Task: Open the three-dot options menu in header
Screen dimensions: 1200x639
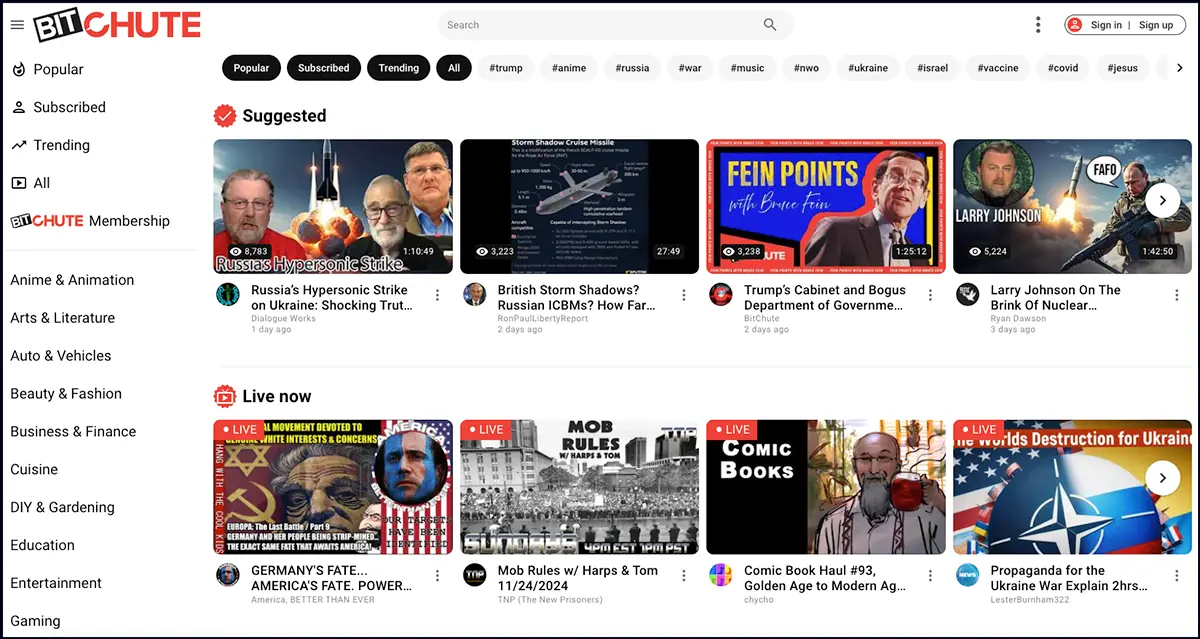Action: point(1038,25)
